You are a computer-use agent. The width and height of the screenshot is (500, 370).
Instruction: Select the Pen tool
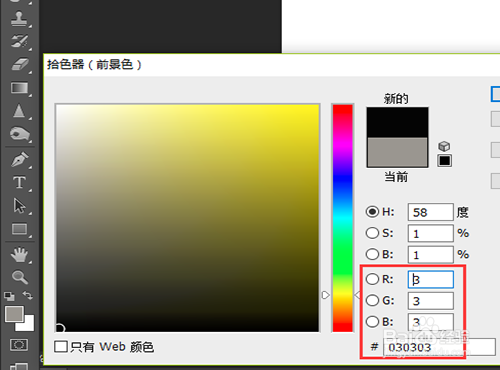20,159
